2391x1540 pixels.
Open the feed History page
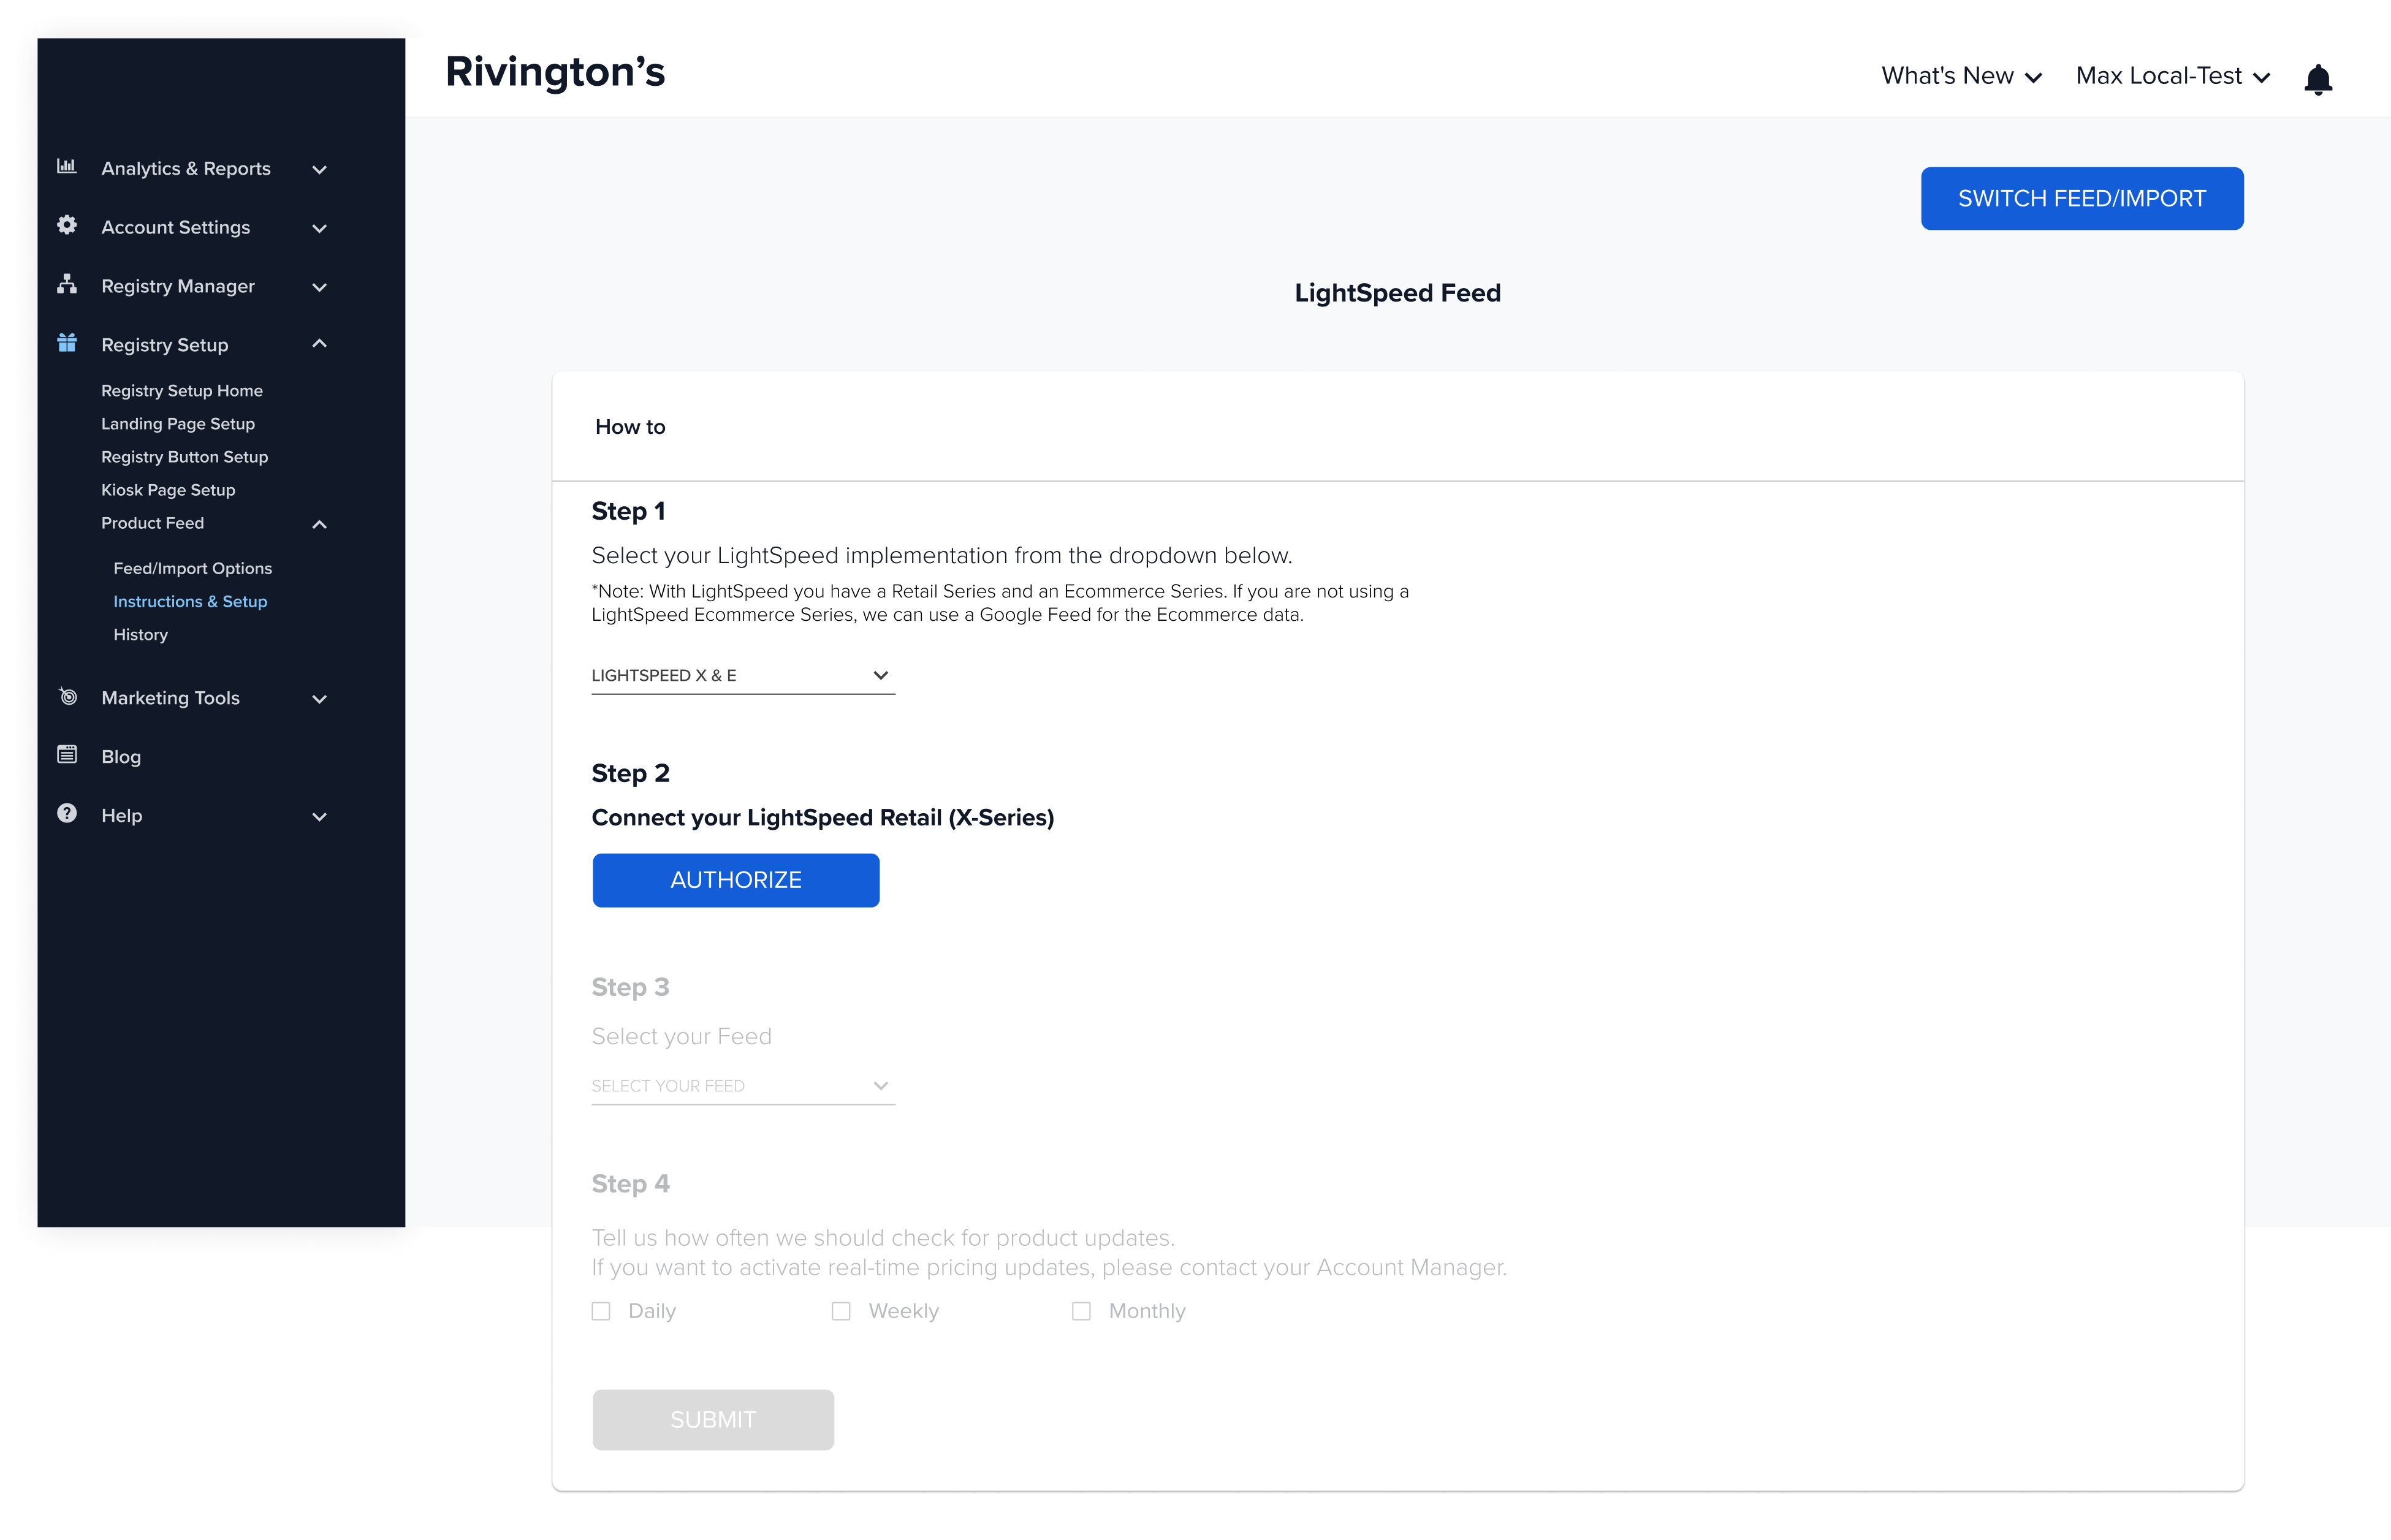[141, 634]
